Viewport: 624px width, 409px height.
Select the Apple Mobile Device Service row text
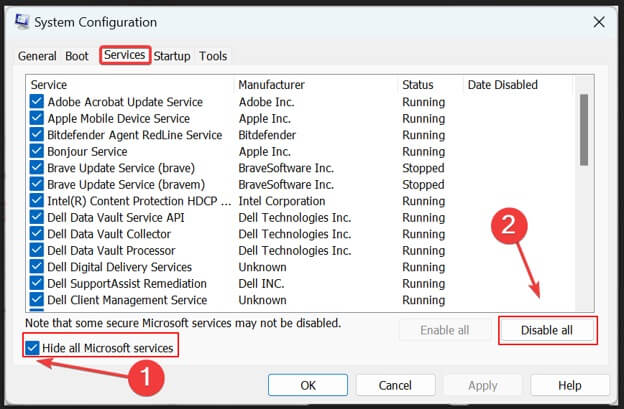point(119,118)
